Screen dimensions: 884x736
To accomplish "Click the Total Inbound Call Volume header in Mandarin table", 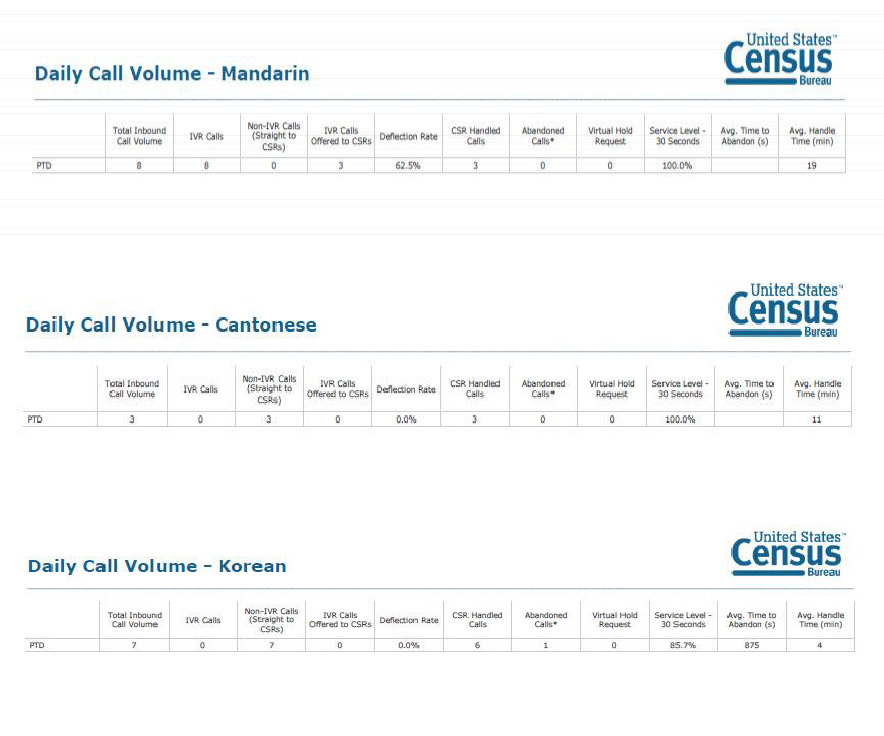I will click(139, 136).
